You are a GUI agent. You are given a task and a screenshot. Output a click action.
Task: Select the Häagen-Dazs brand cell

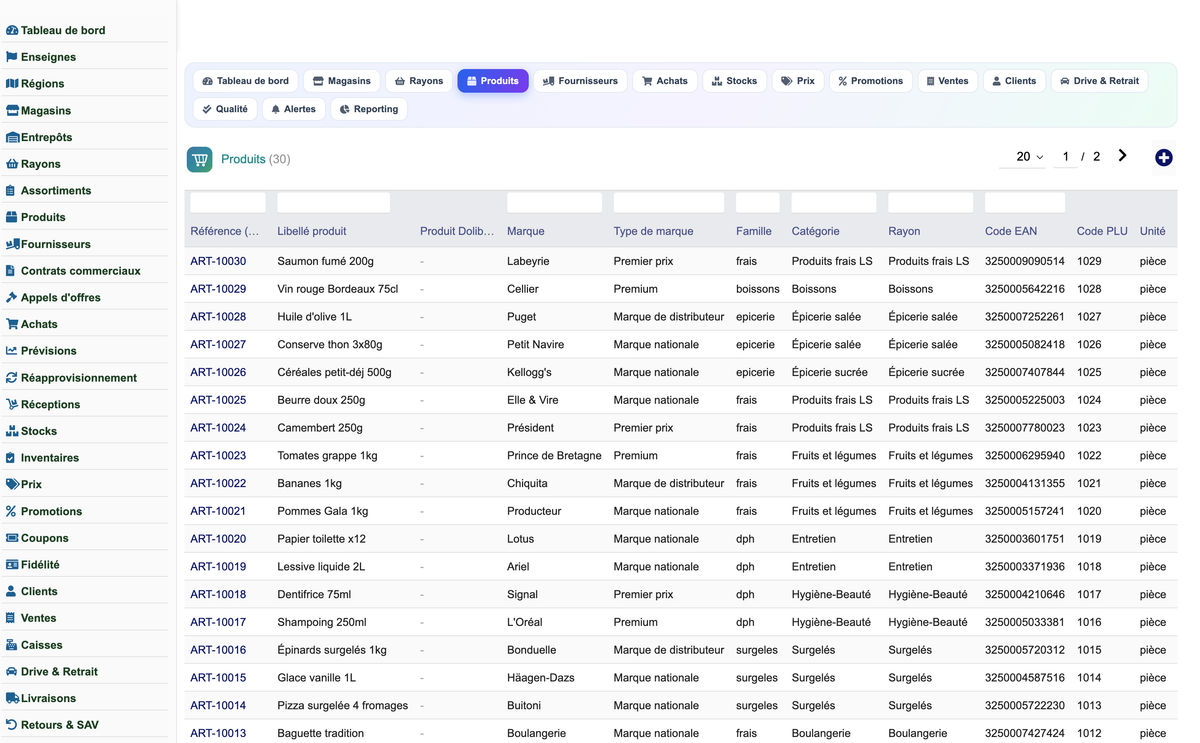tap(541, 677)
